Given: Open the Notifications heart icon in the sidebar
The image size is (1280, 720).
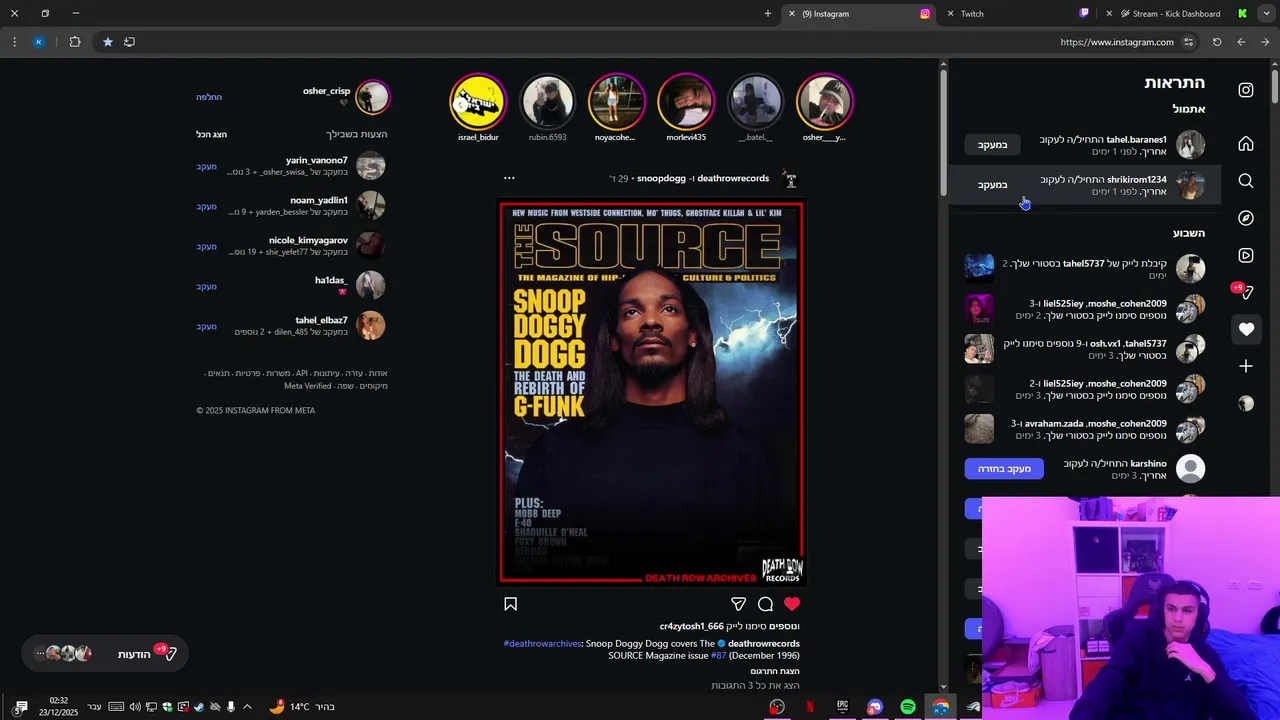Looking at the screenshot, I should [1246, 329].
